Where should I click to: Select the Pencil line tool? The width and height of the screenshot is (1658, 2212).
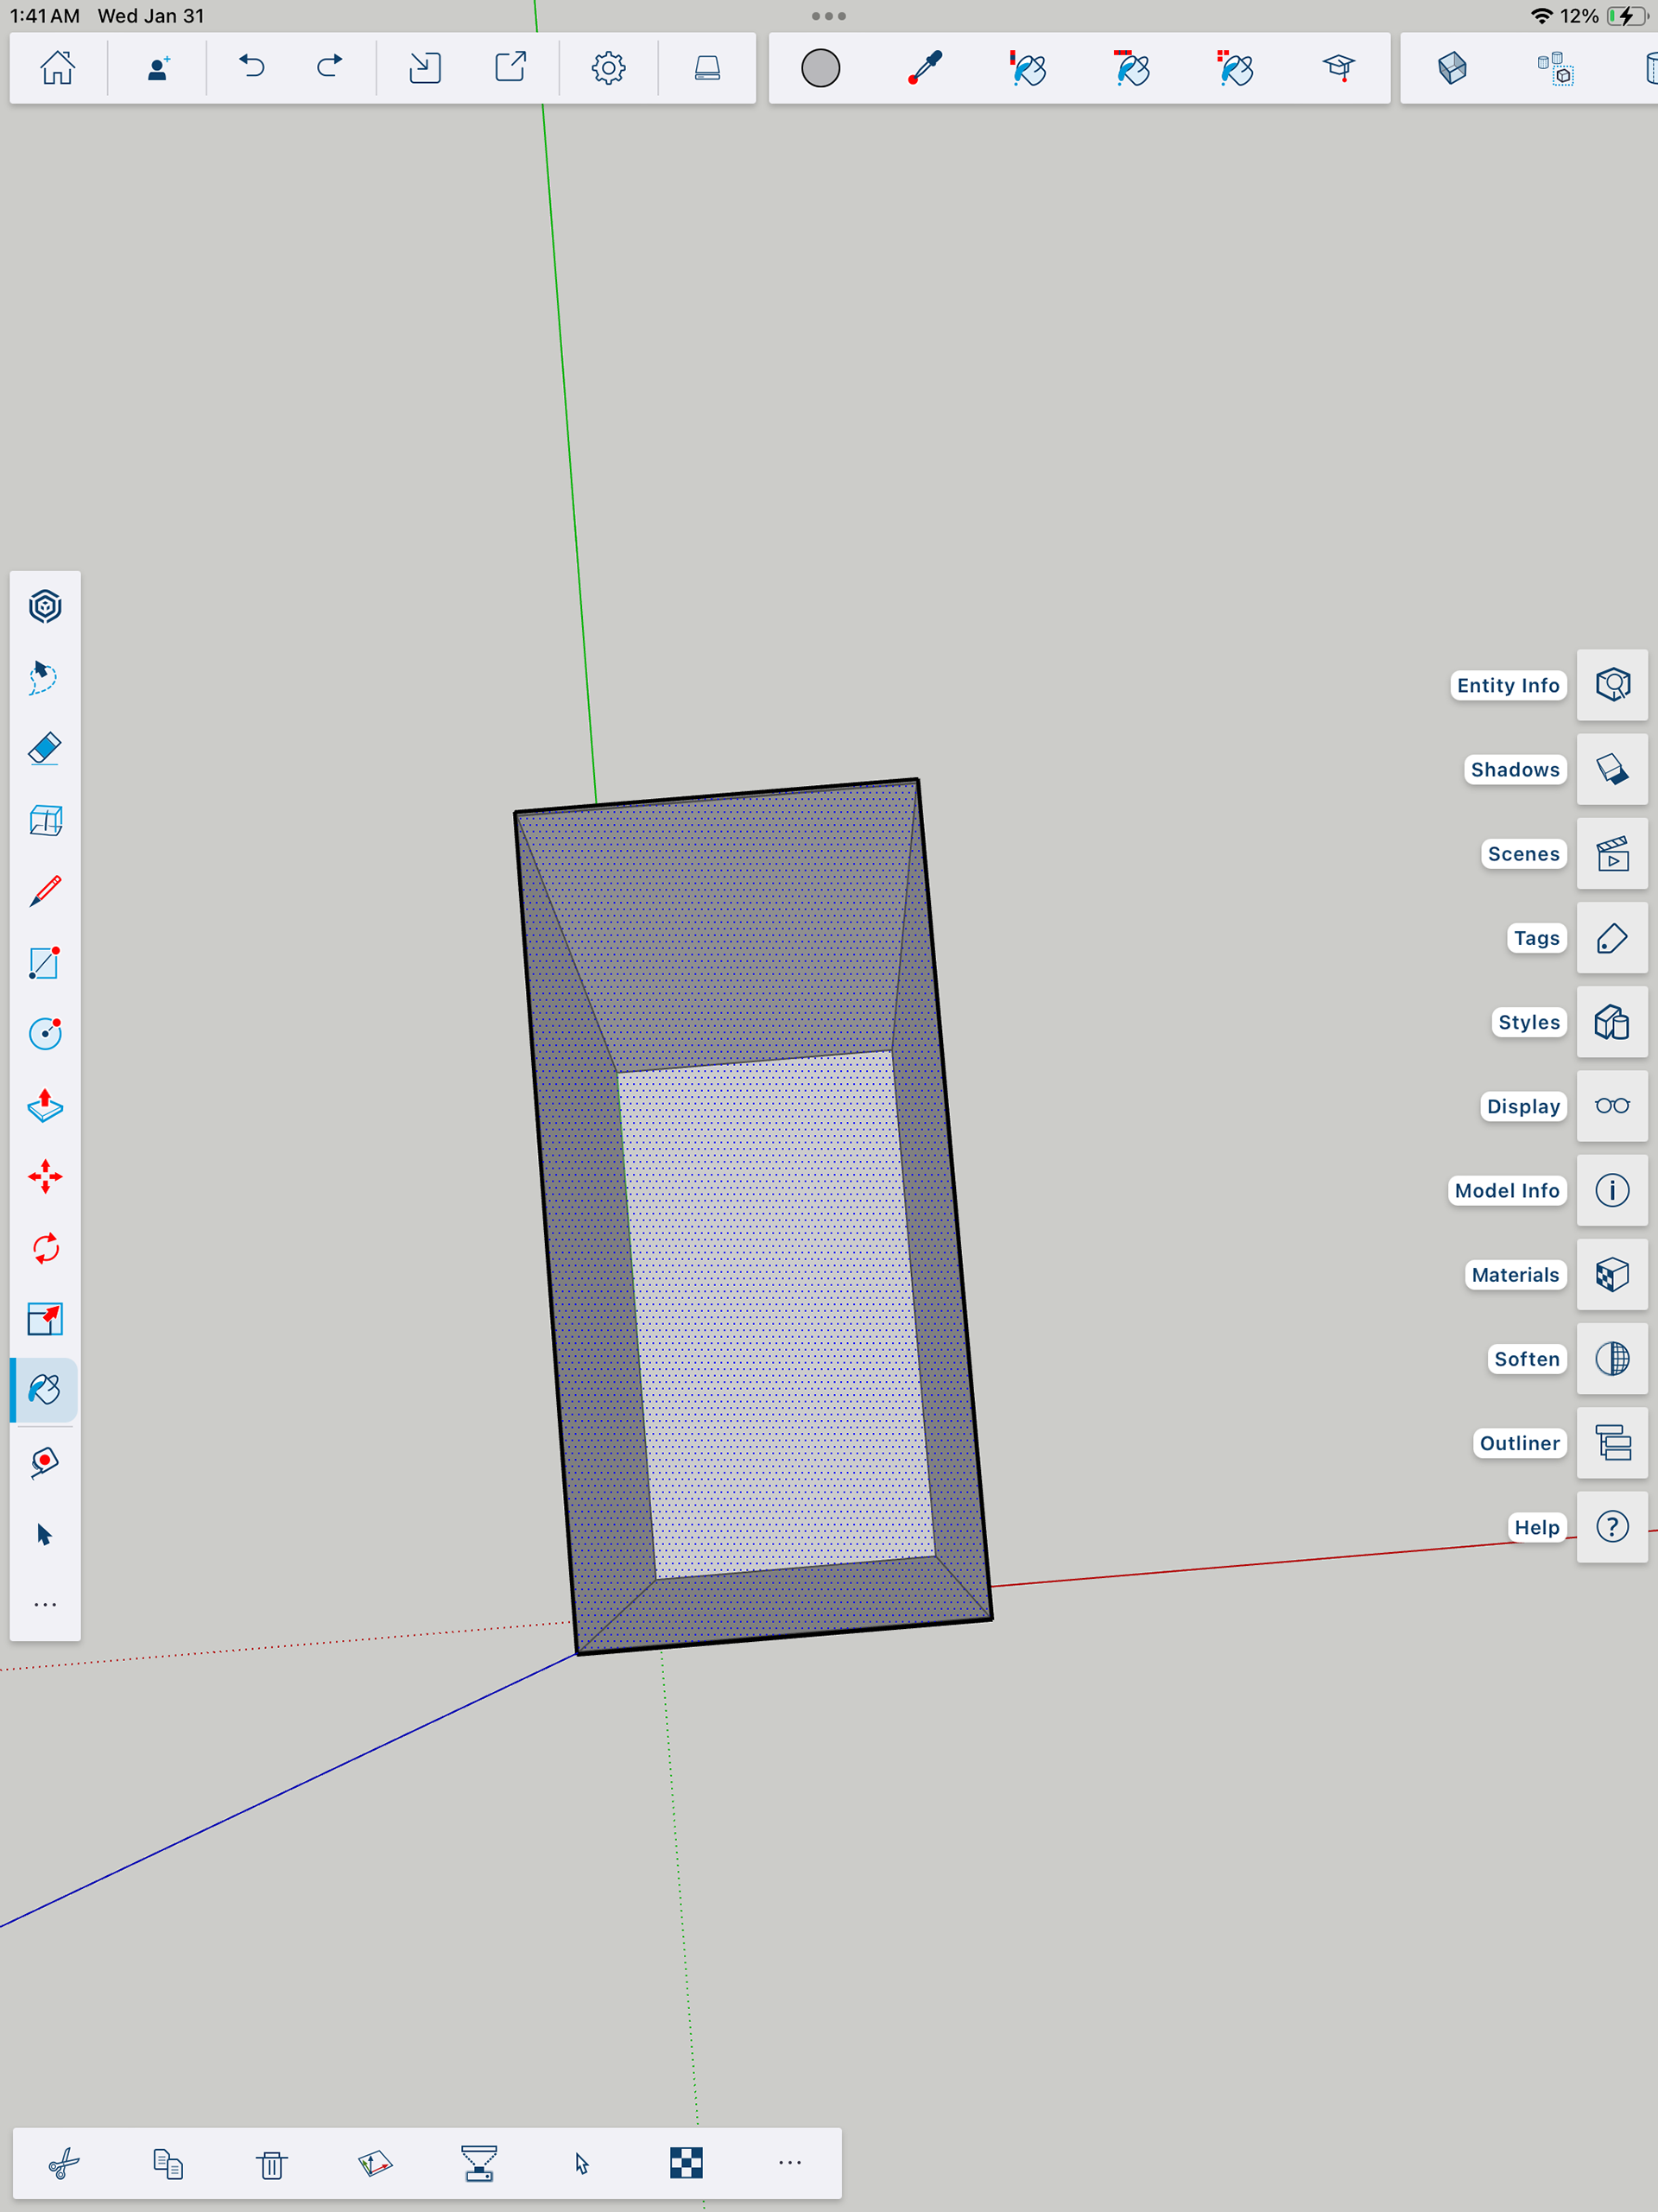(45, 891)
